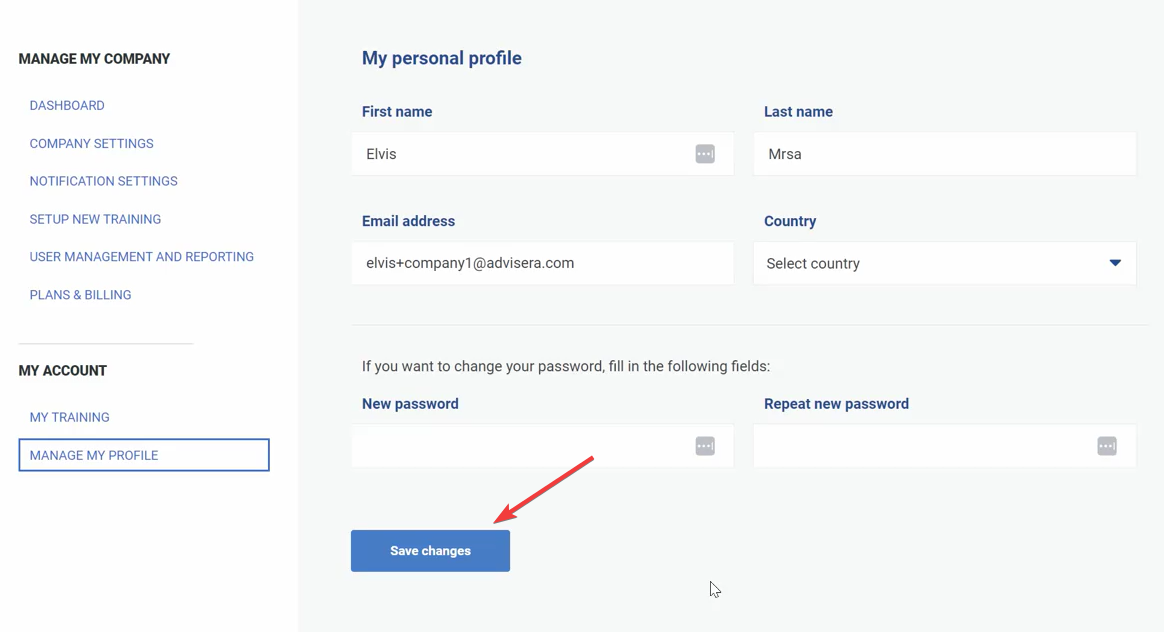
Task: Expand the Country dropdown arrow
Action: point(1115,263)
